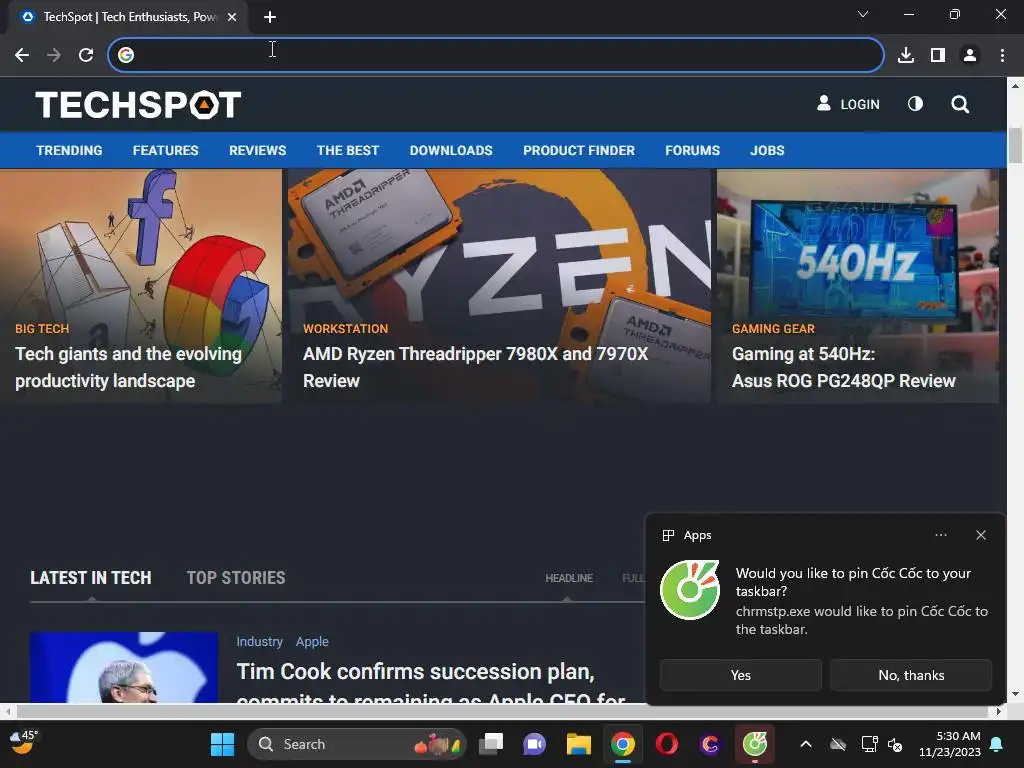Click the browser forward arrow

[54, 55]
